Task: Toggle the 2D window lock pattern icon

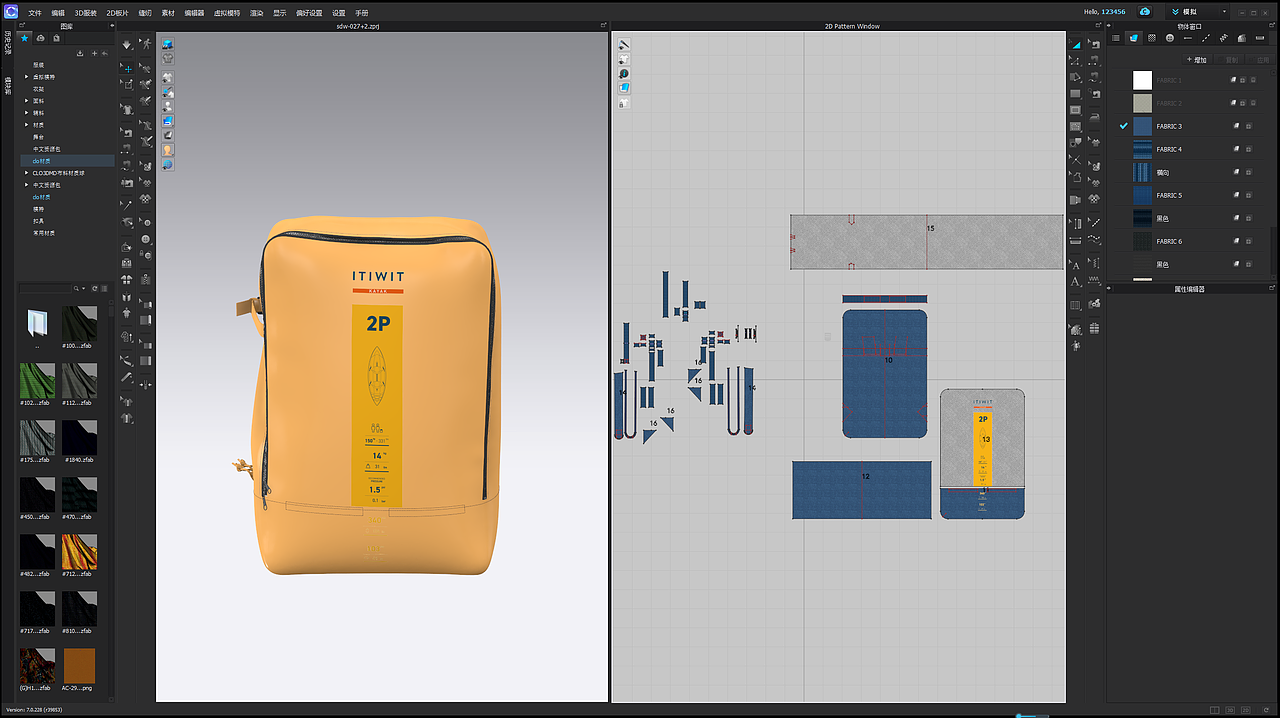Action: (x=623, y=103)
